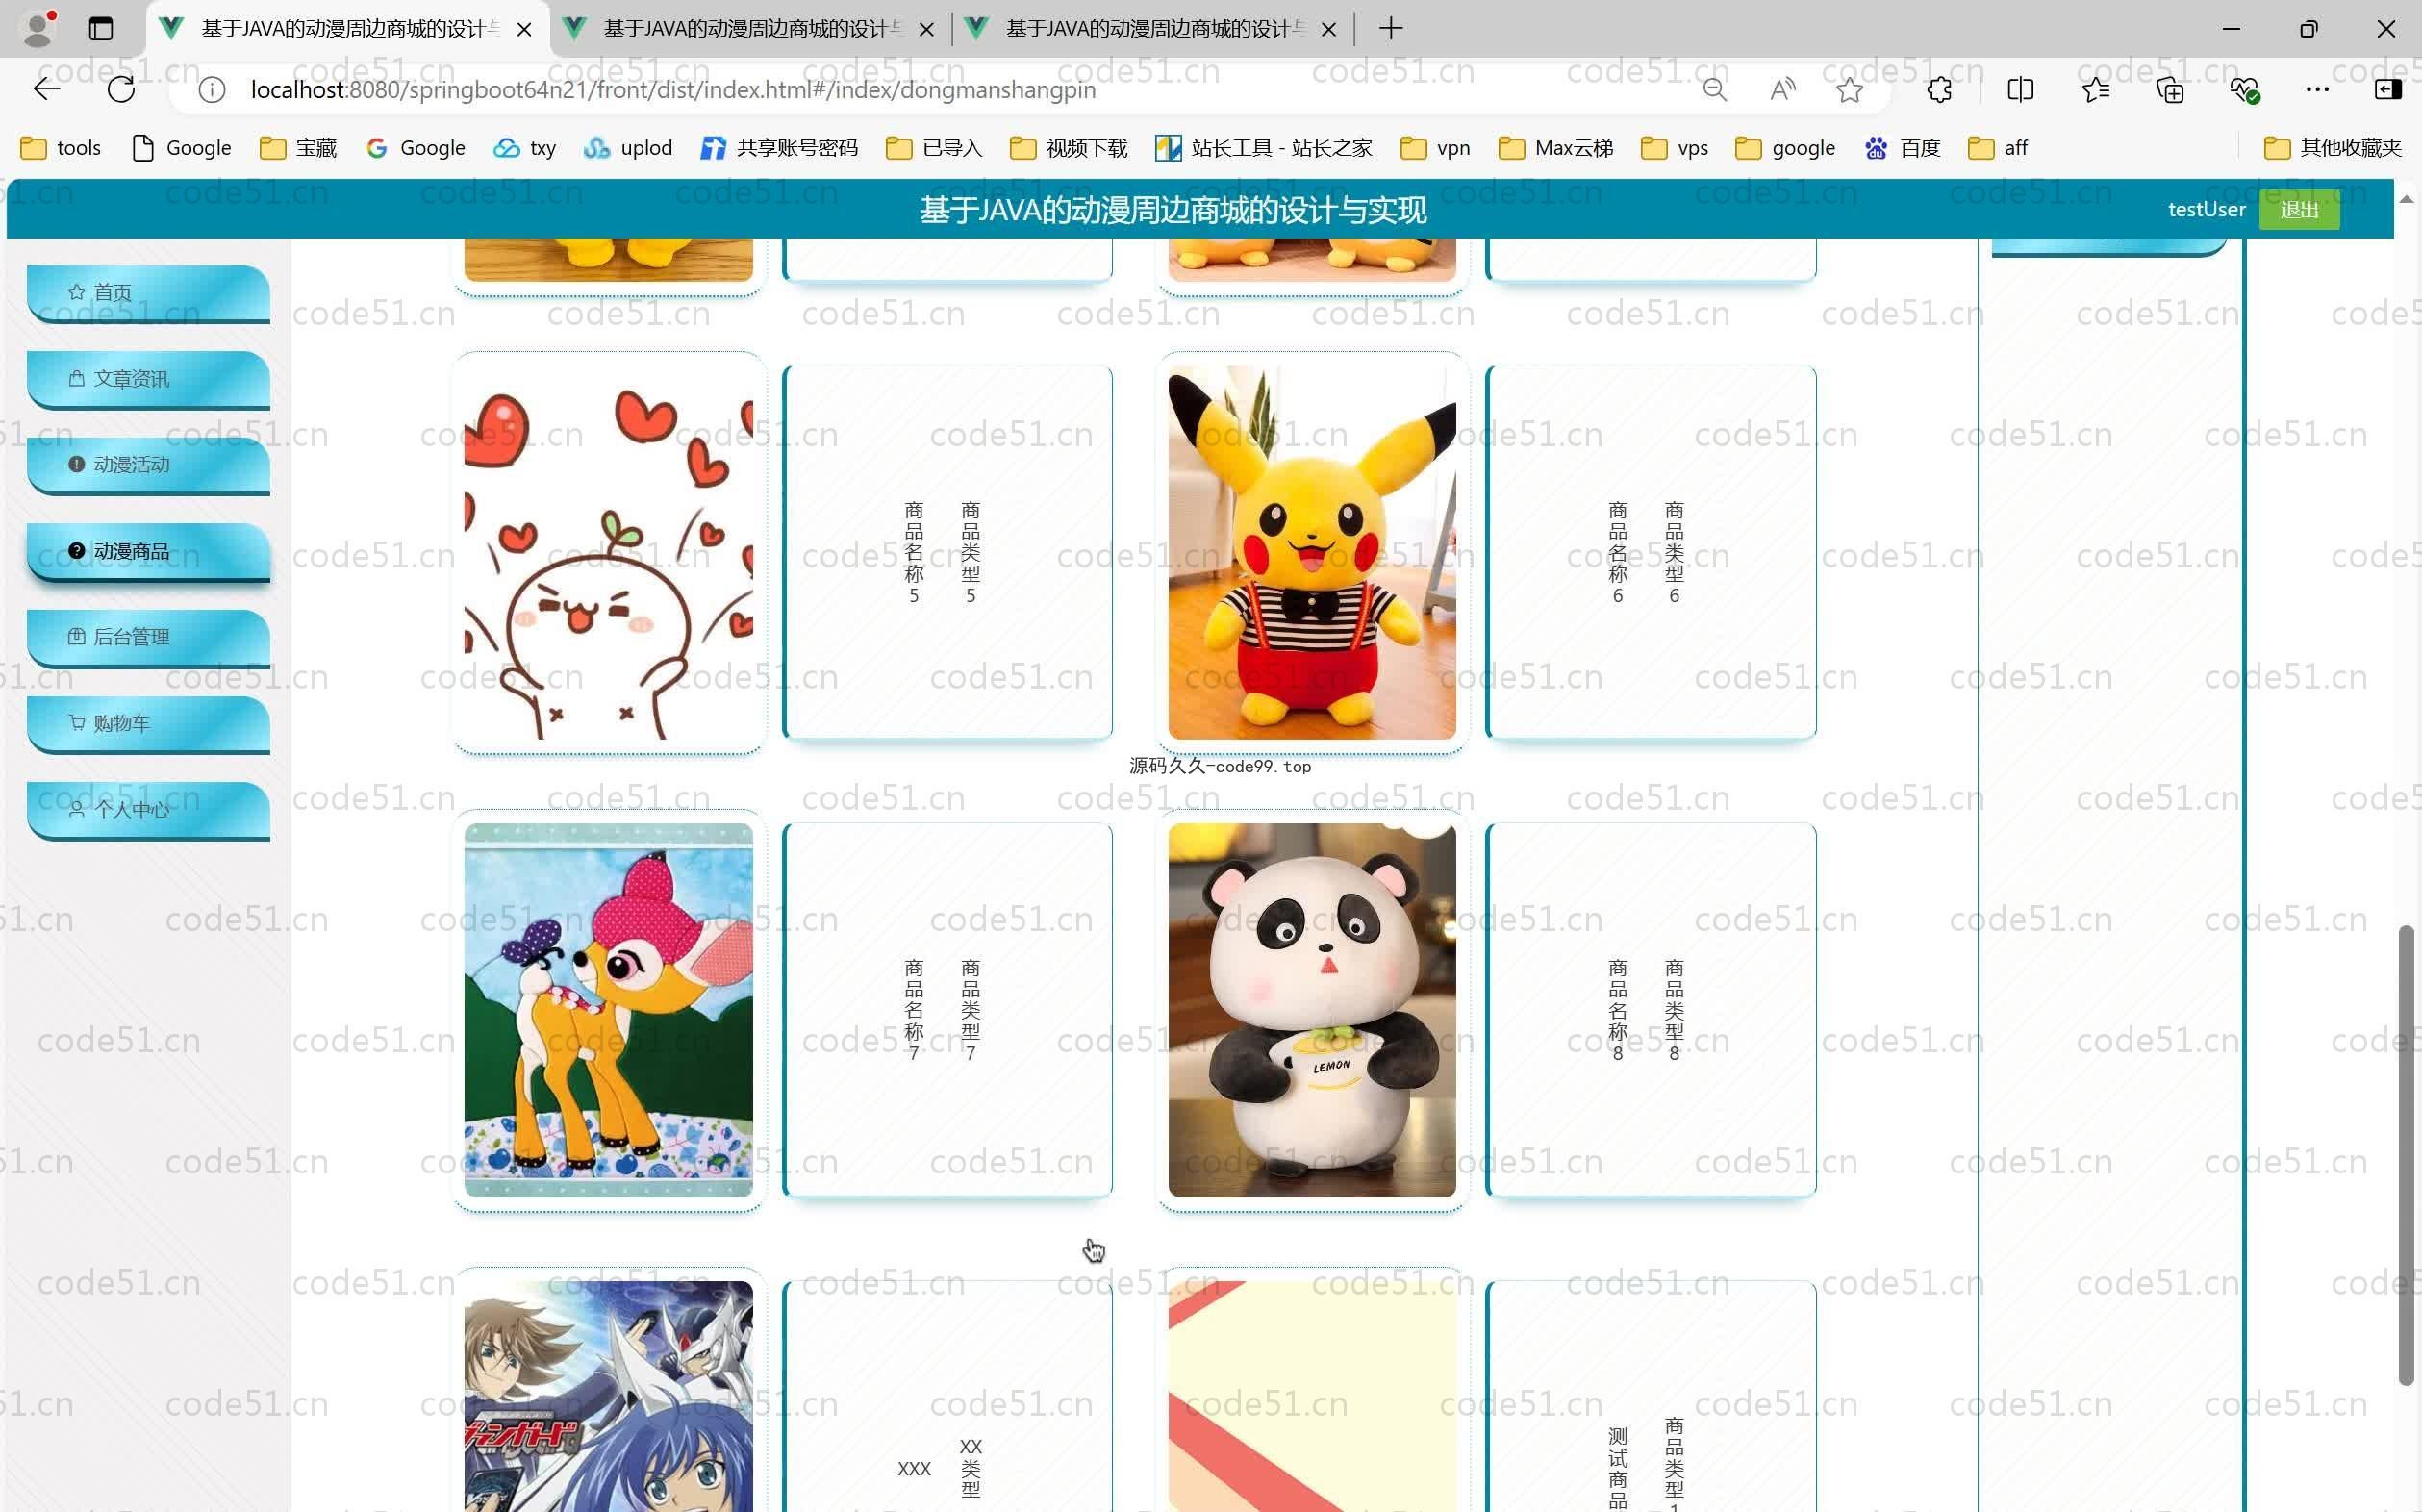This screenshot has width=2422, height=1512.
Task: Open the browser profile avatar icon
Action: click(x=38, y=29)
